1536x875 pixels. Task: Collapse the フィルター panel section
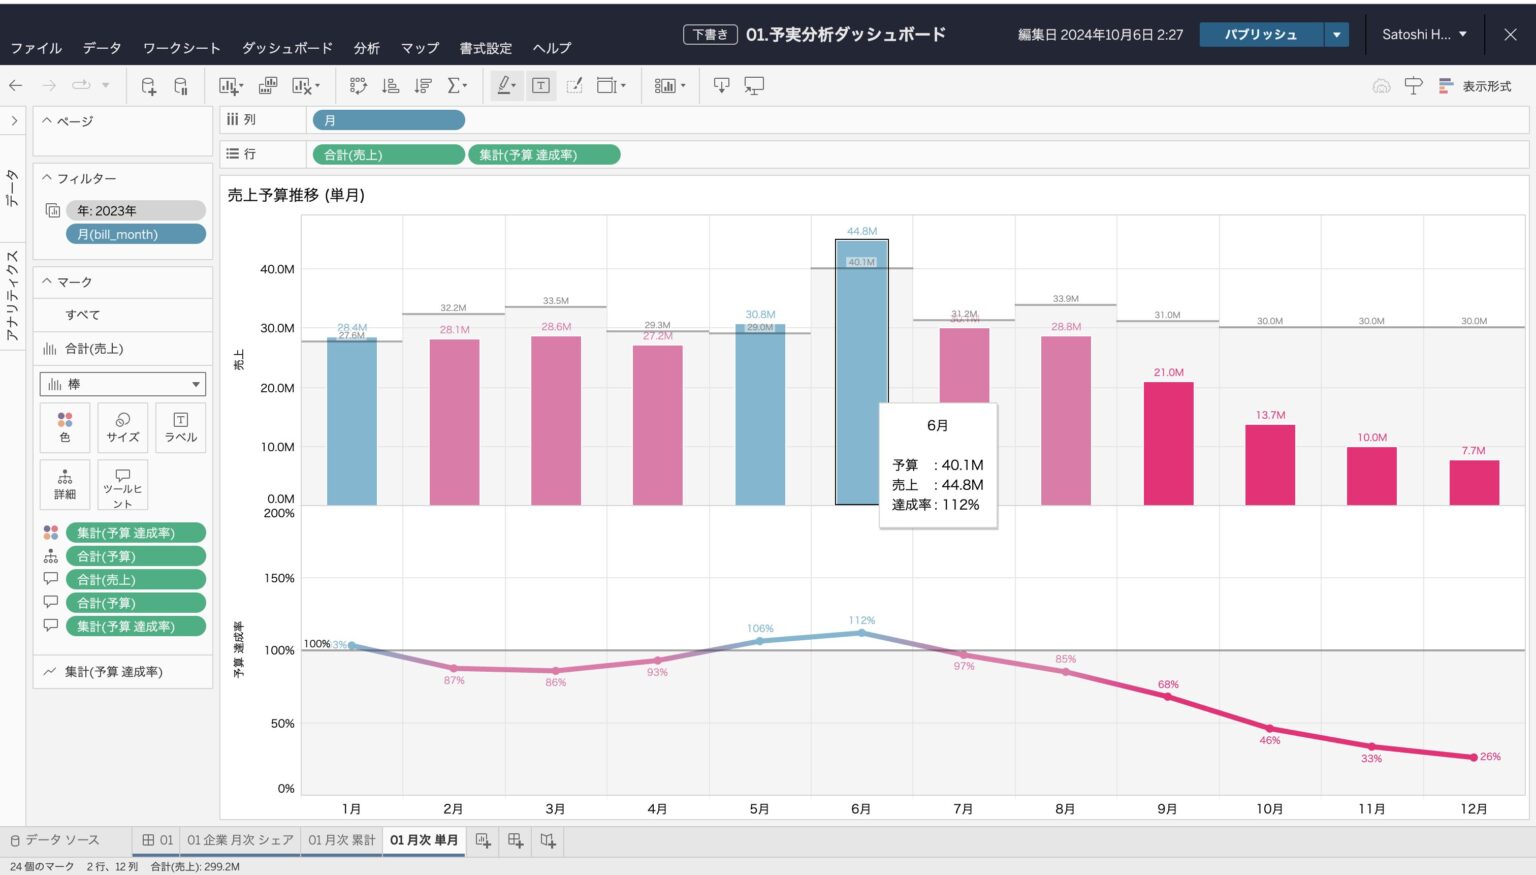point(46,177)
